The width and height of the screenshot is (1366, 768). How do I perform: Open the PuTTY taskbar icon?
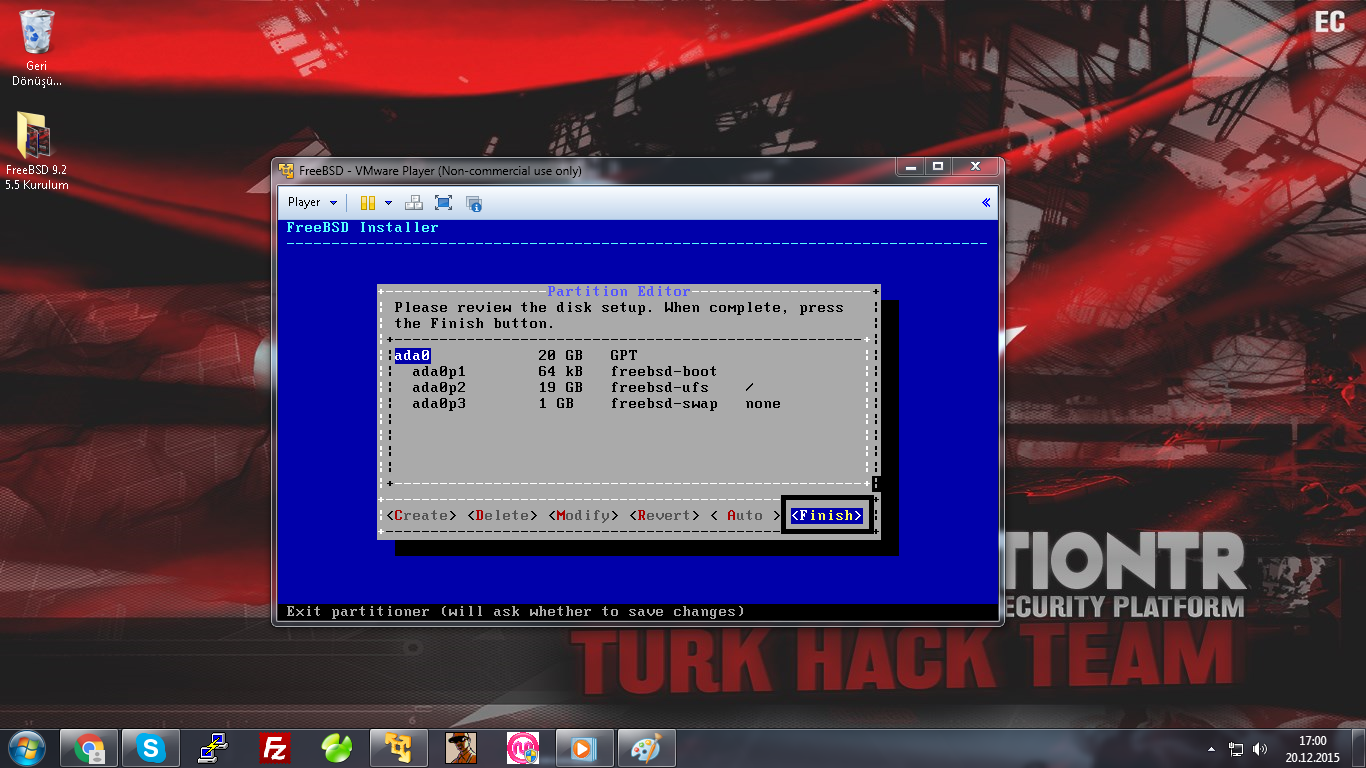tap(213, 748)
